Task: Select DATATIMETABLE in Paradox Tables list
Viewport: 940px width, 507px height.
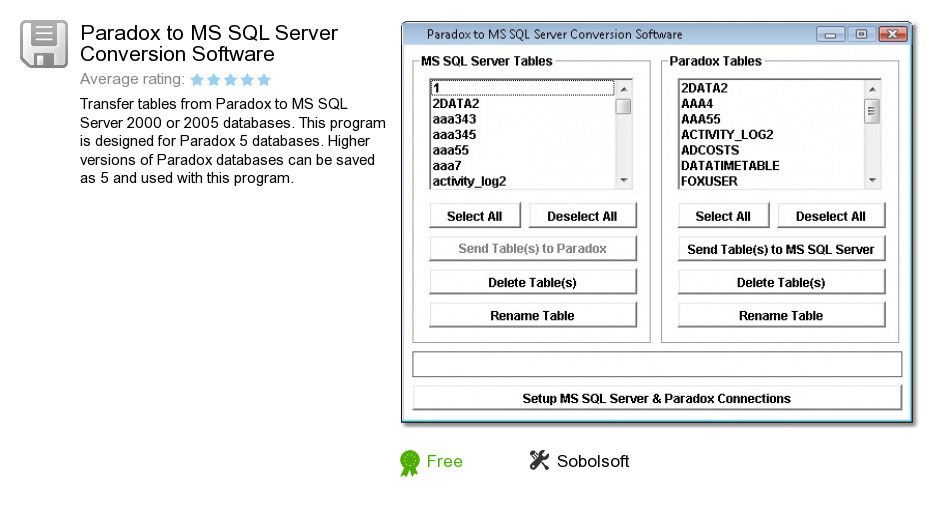Action: 771,166
